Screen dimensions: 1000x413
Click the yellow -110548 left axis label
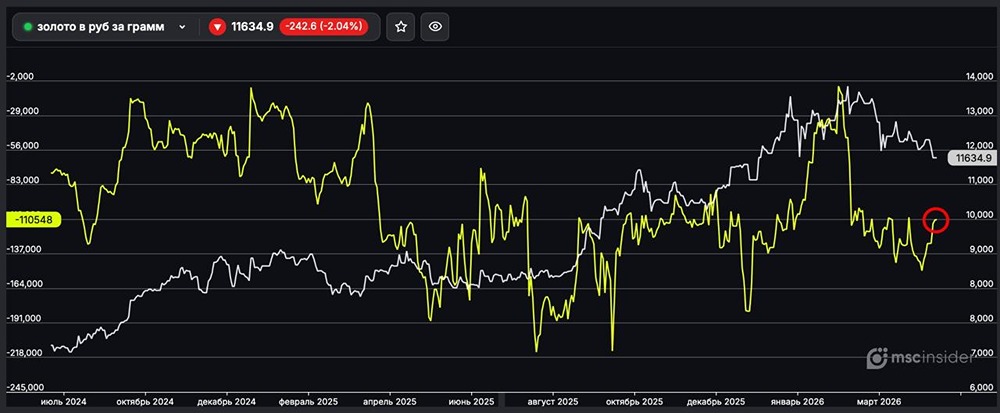click(34, 219)
